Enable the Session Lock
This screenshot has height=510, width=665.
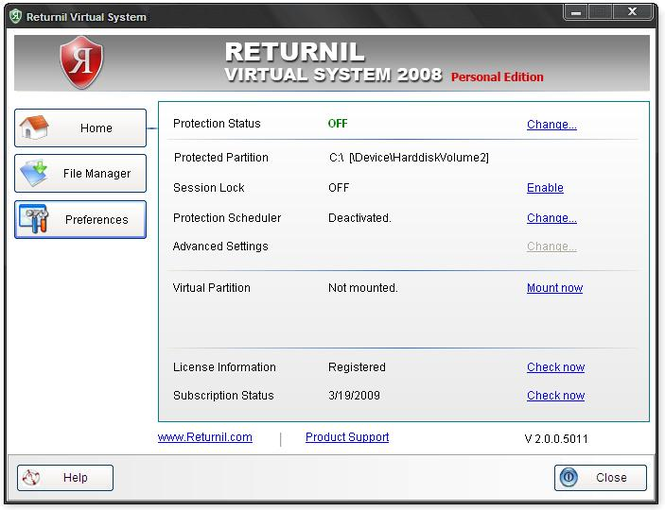(545, 188)
